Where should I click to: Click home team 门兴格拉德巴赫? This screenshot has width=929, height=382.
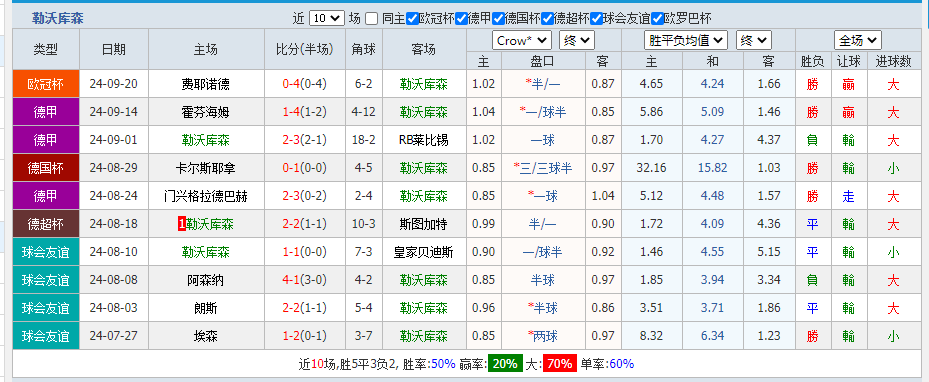206,196
